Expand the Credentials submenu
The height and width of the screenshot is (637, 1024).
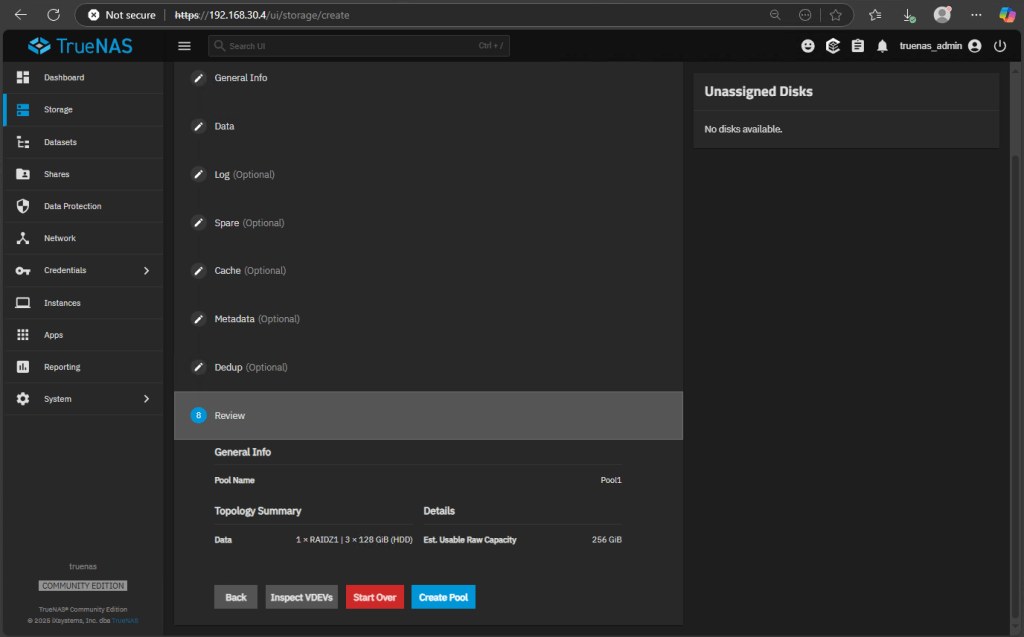146,271
